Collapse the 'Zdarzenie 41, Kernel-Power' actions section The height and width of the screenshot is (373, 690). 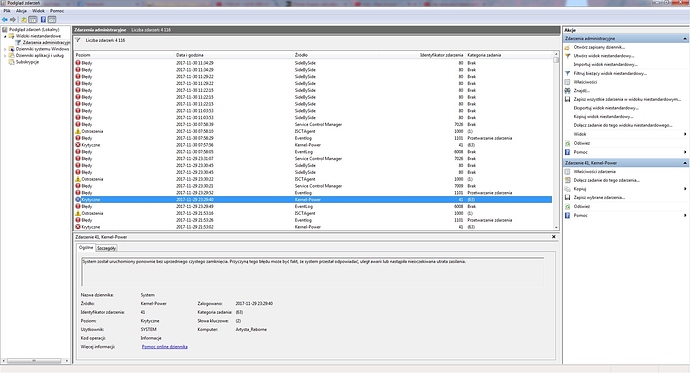pos(684,163)
